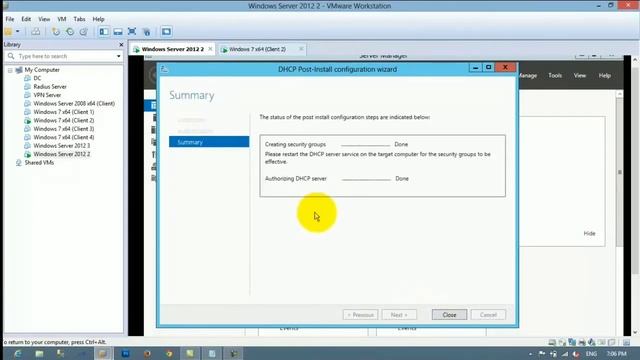Collapse the My Computer tree node
The height and width of the screenshot is (360, 640).
10,70
